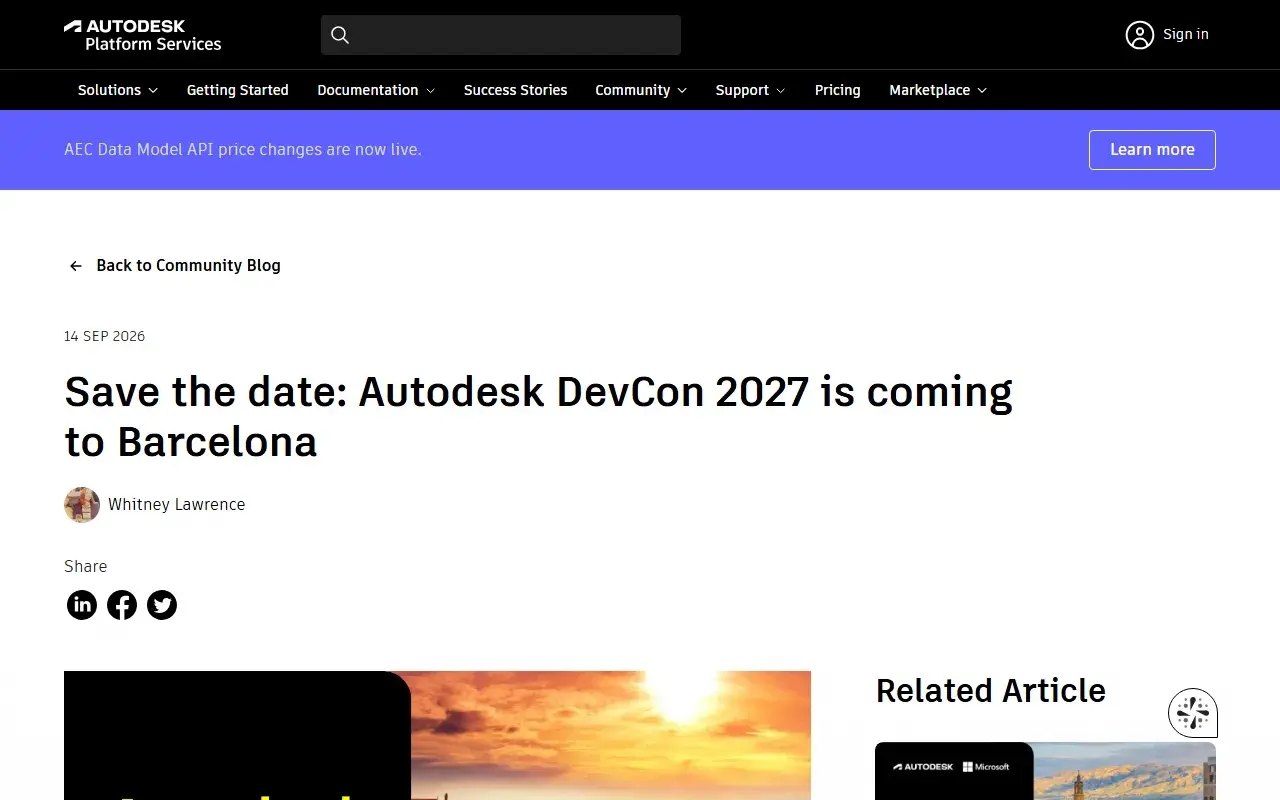Open the Getting Started page
This screenshot has width=1280, height=800.
pos(238,90)
